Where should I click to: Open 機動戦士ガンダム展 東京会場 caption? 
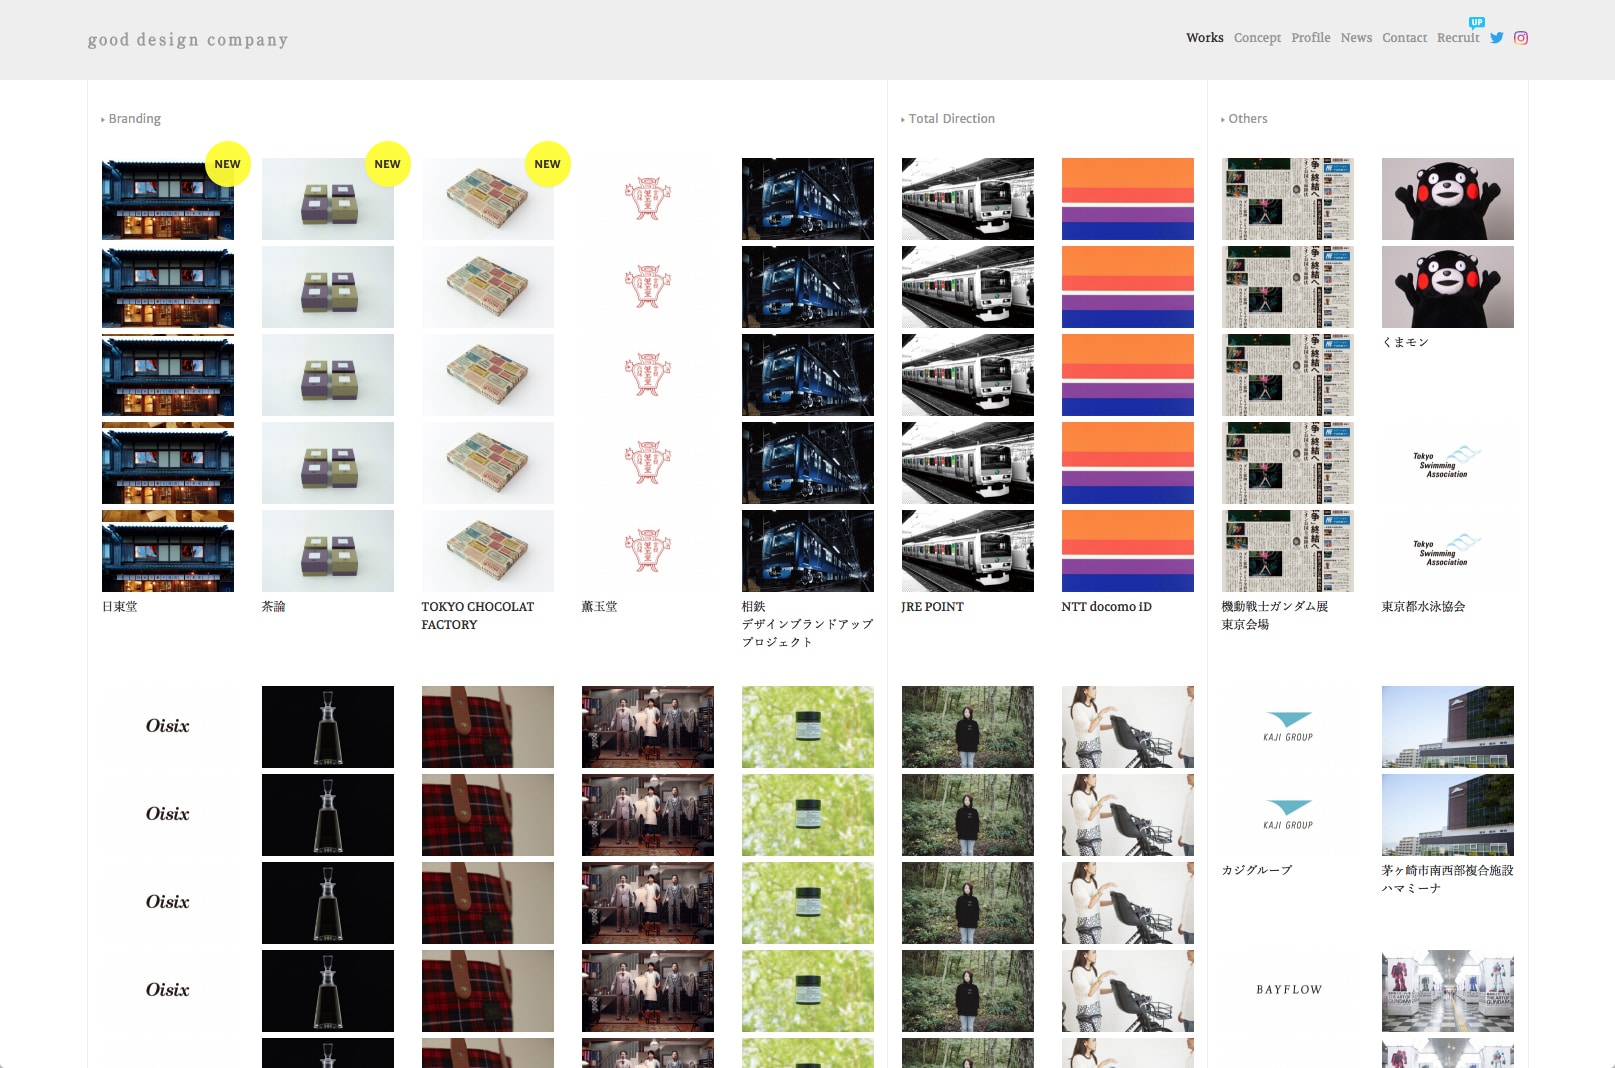click(x=1275, y=616)
